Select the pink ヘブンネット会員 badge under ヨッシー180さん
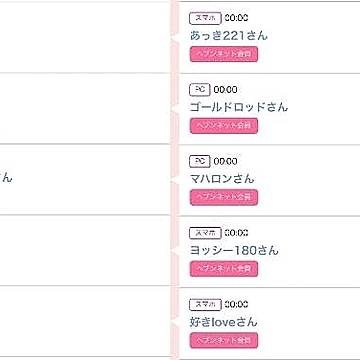 tap(224, 269)
